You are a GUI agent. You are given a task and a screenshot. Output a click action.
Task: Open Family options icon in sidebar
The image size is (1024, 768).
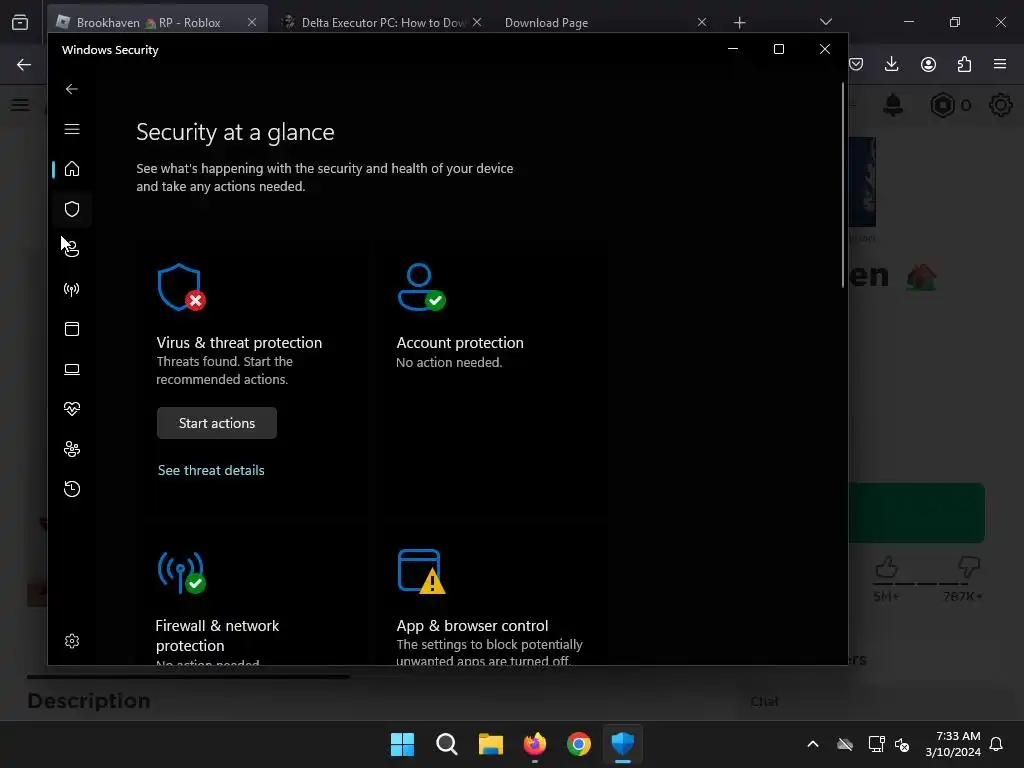tap(72, 449)
